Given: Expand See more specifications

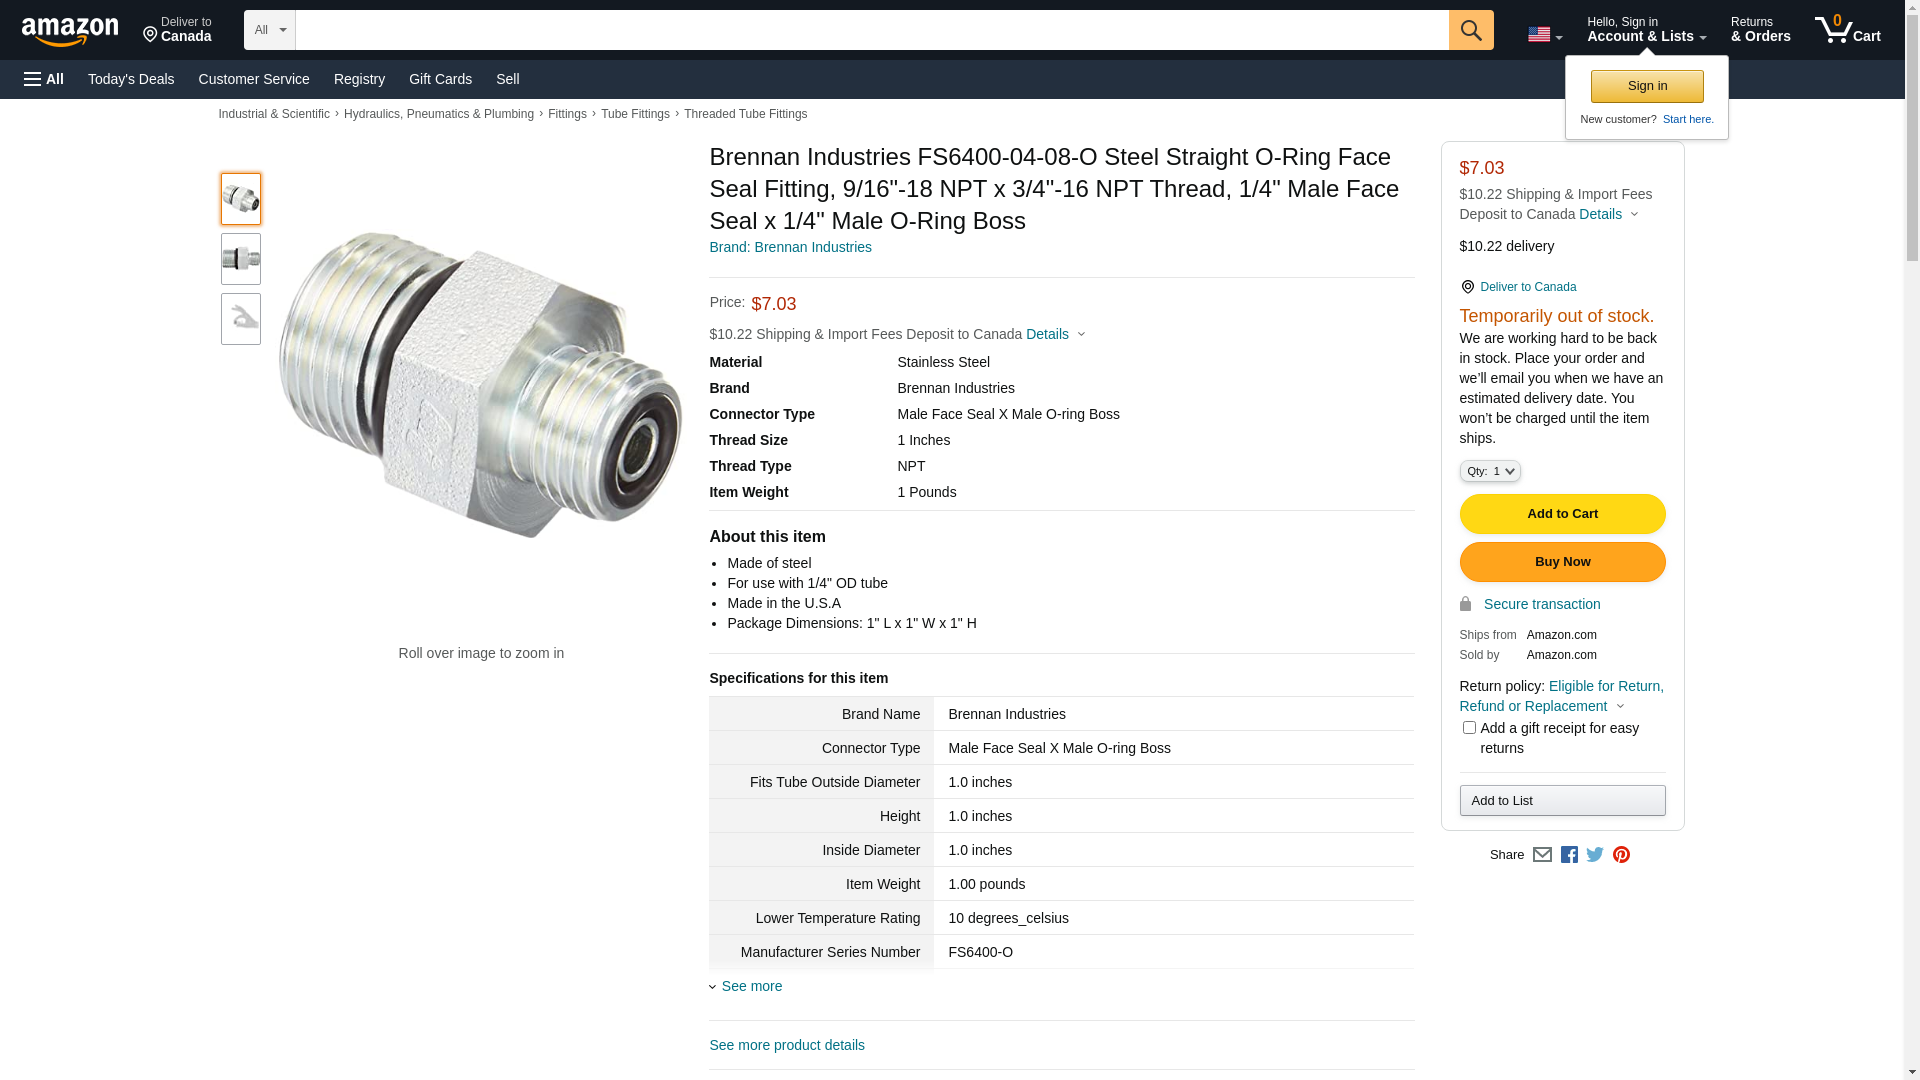Looking at the screenshot, I should [751, 986].
